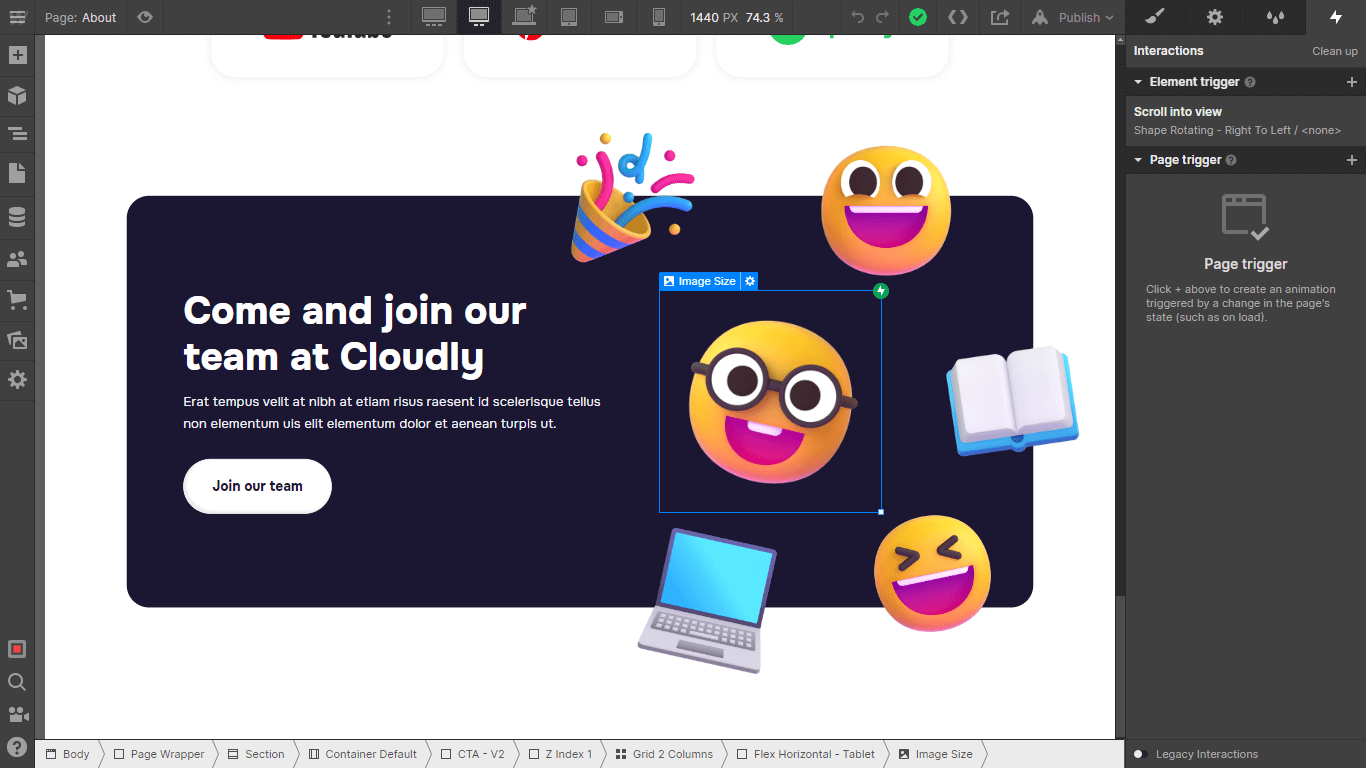
Task: Click the green interaction lightning badge
Action: pyautogui.click(x=881, y=291)
